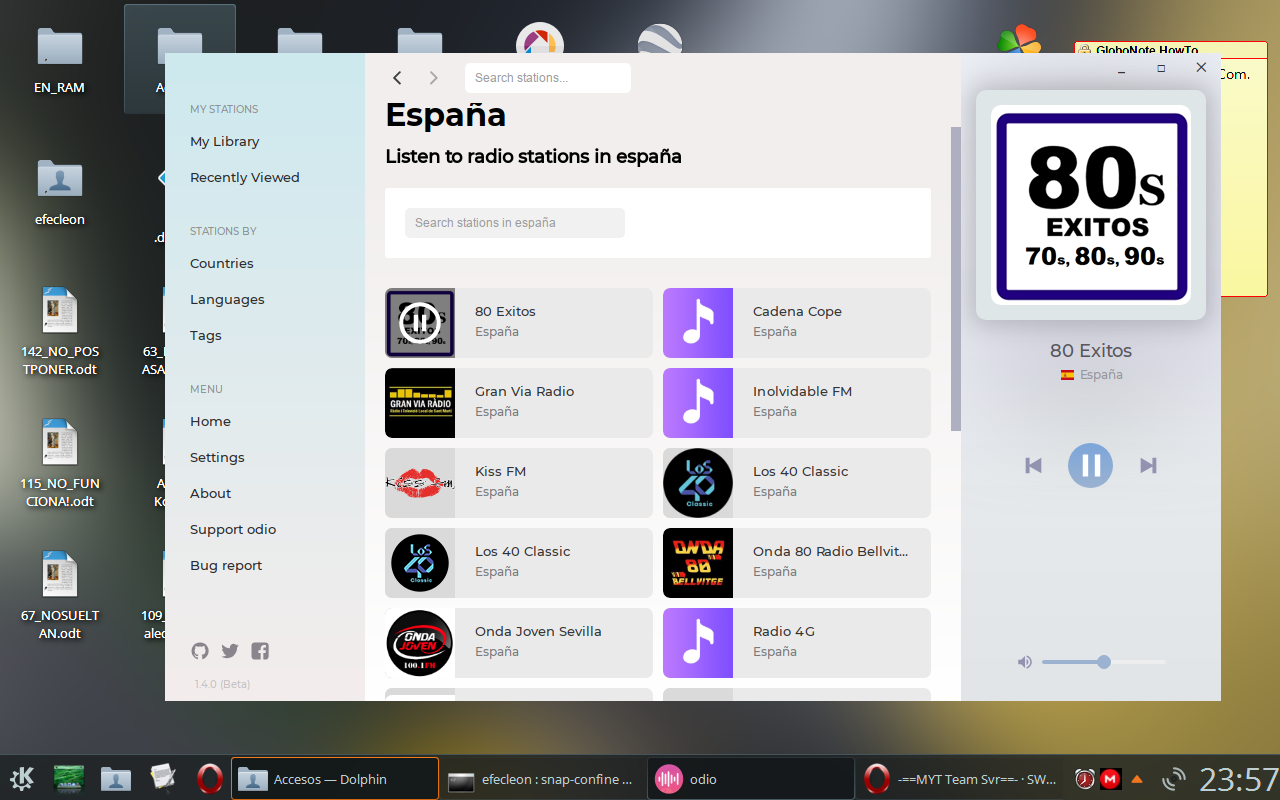Switch to efecleon snap-confine terminal task
The height and width of the screenshot is (800, 1280).
pos(543,778)
